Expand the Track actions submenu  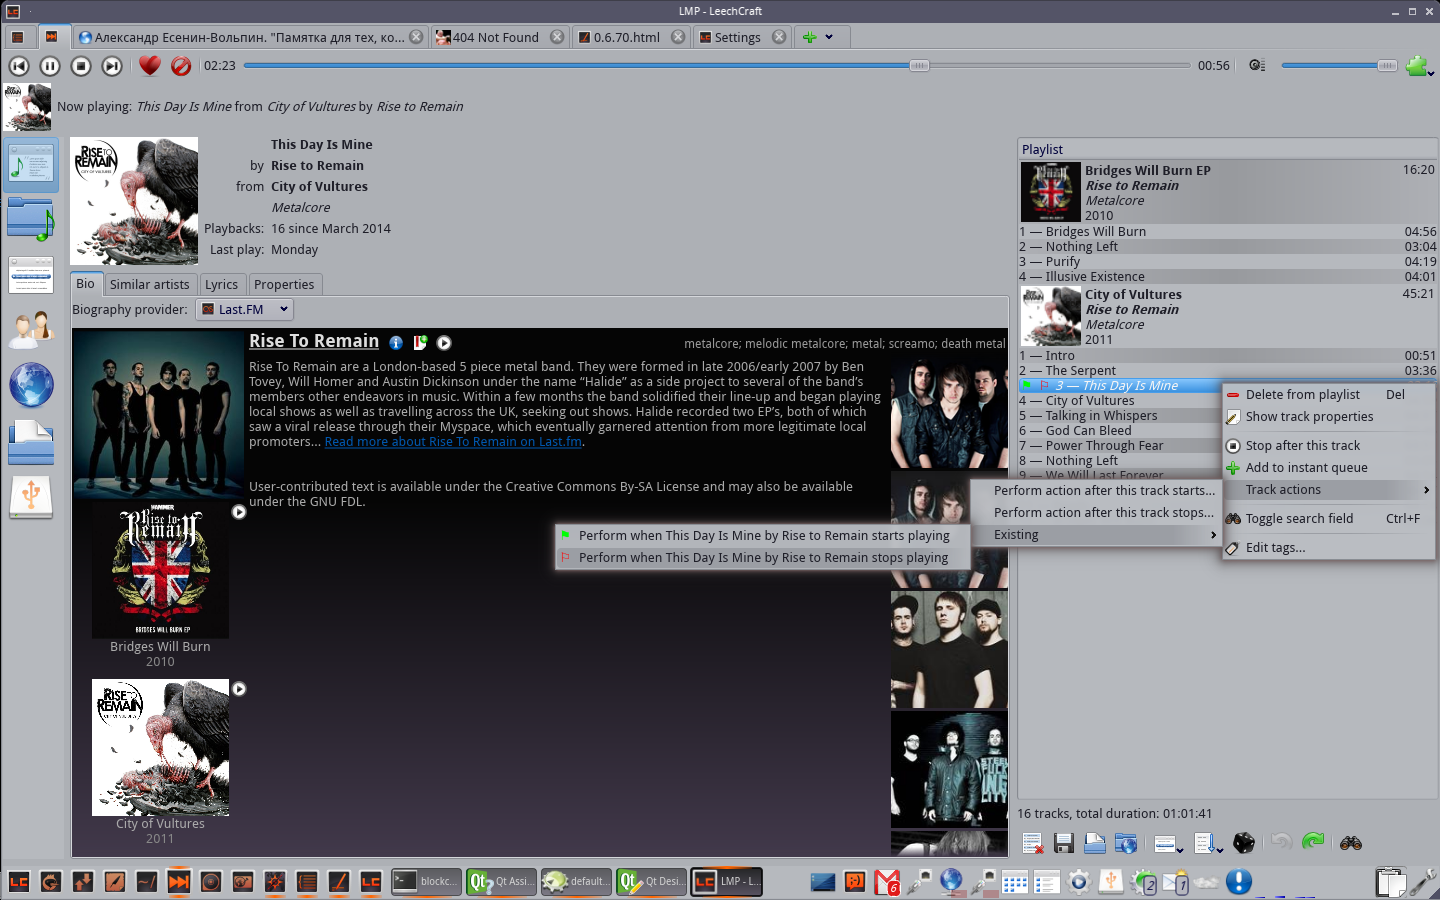pyautogui.click(x=1329, y=490)
